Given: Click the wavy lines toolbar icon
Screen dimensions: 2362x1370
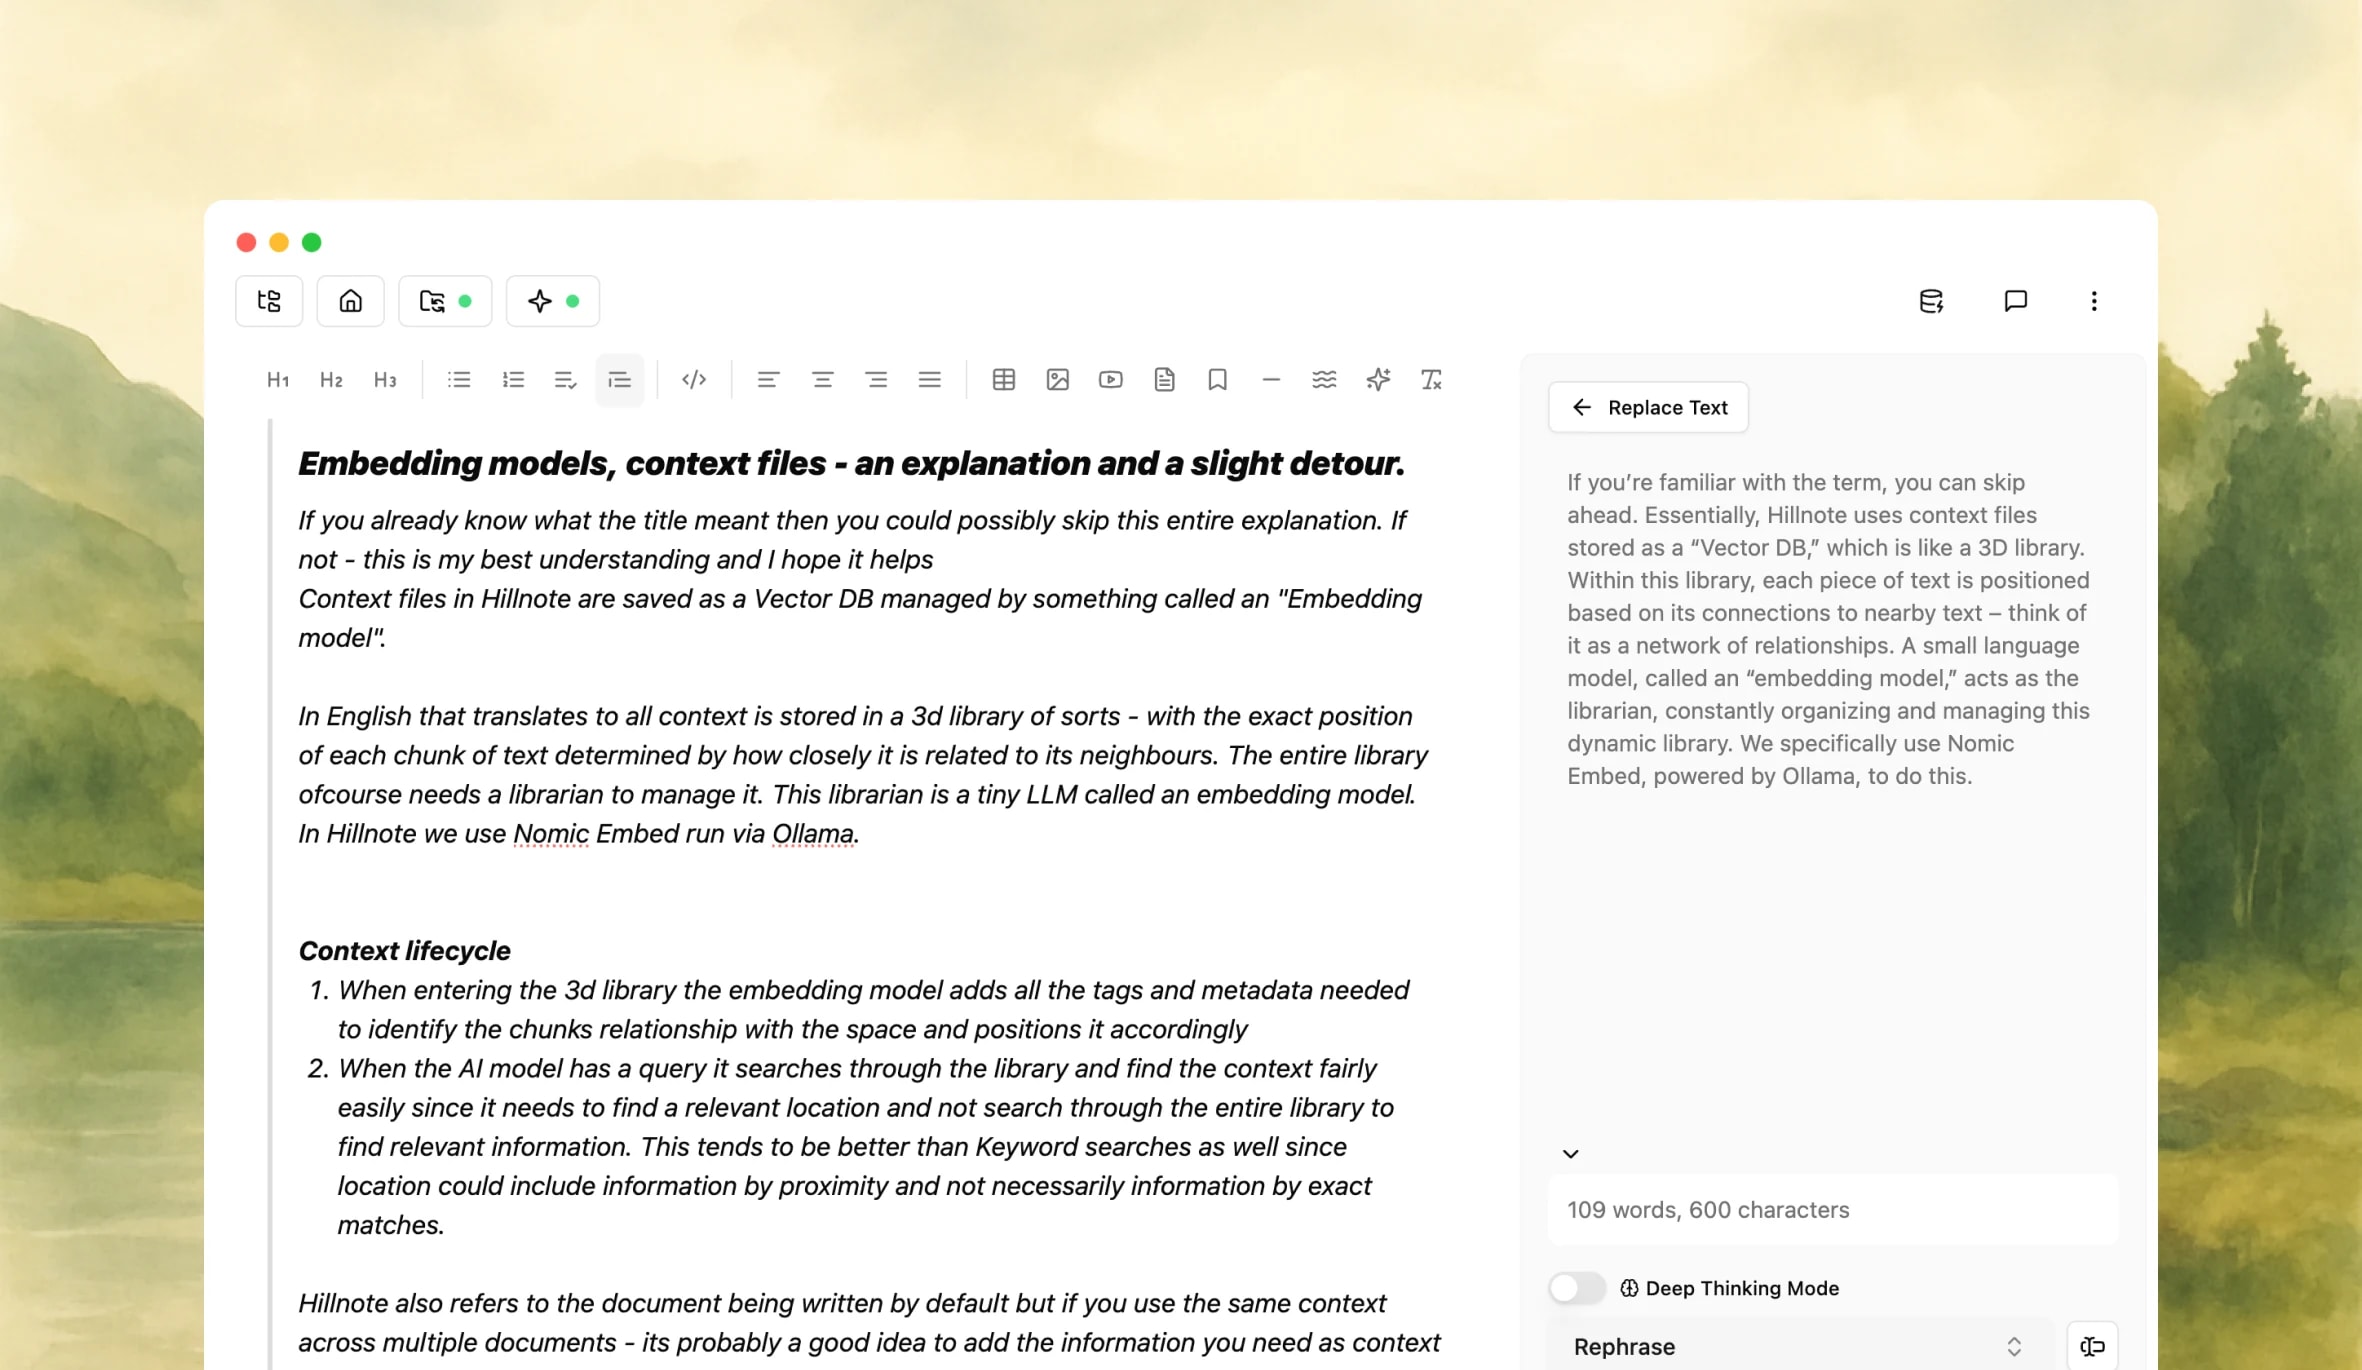Looking at the screenshot, I should (x=1324, y=380).
